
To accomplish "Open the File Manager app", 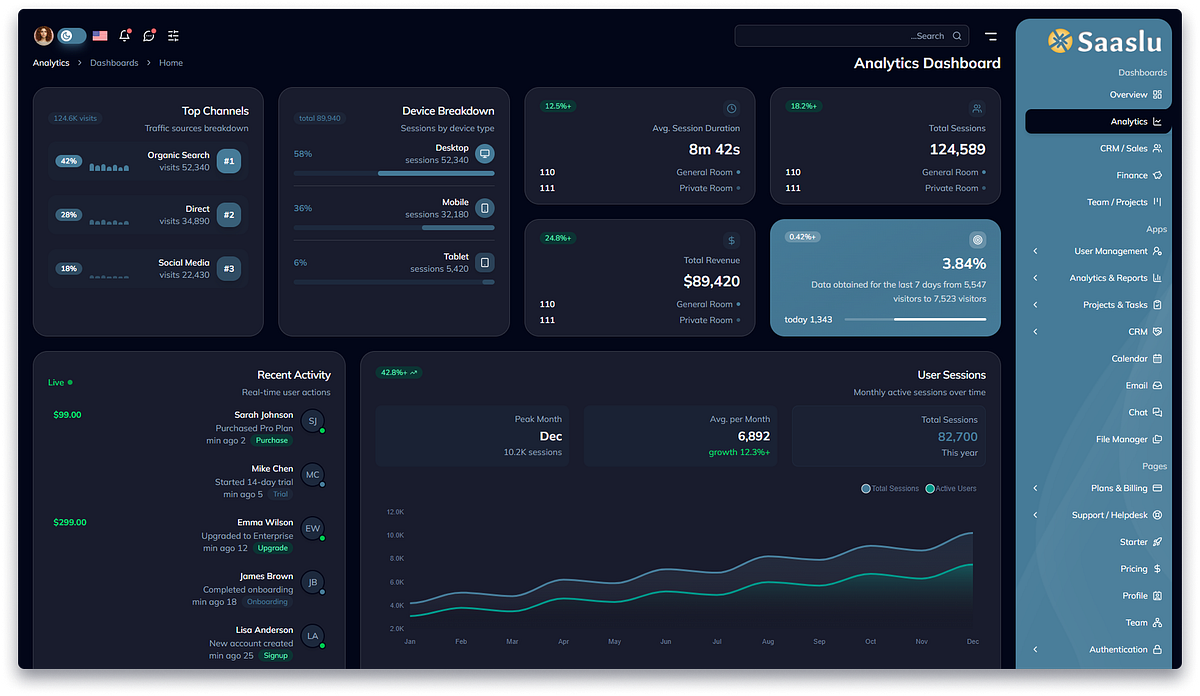I will click(1097, 439).
